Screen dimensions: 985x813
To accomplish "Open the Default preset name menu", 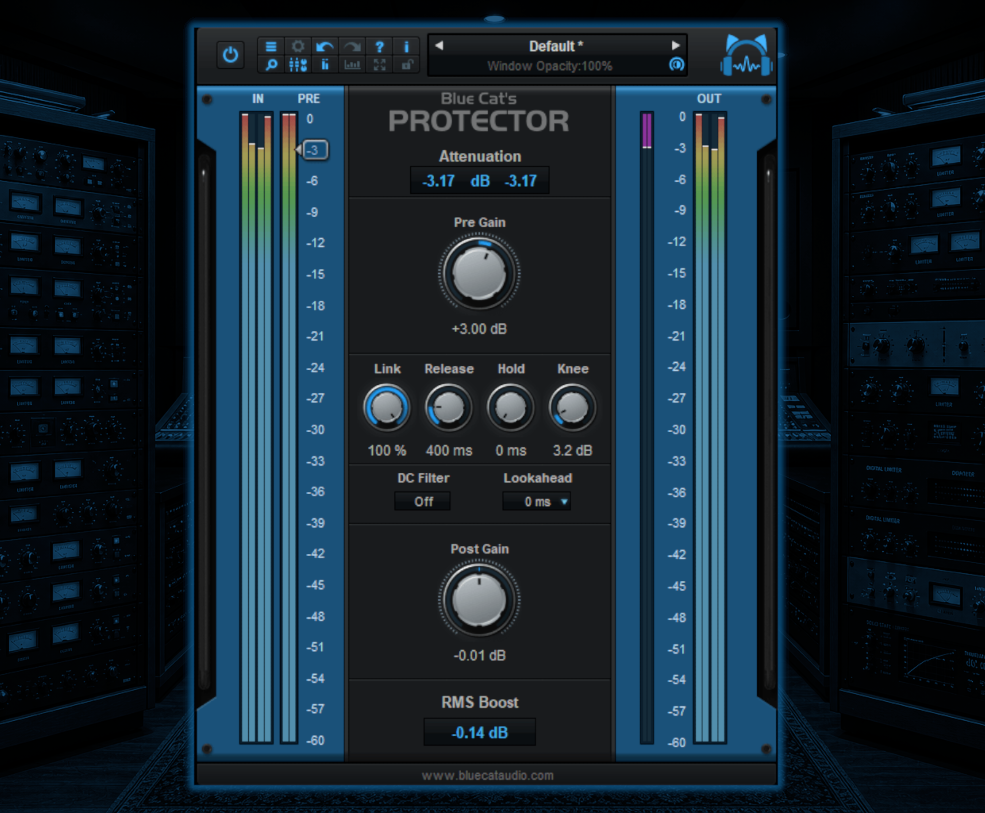I will [556, 46].
